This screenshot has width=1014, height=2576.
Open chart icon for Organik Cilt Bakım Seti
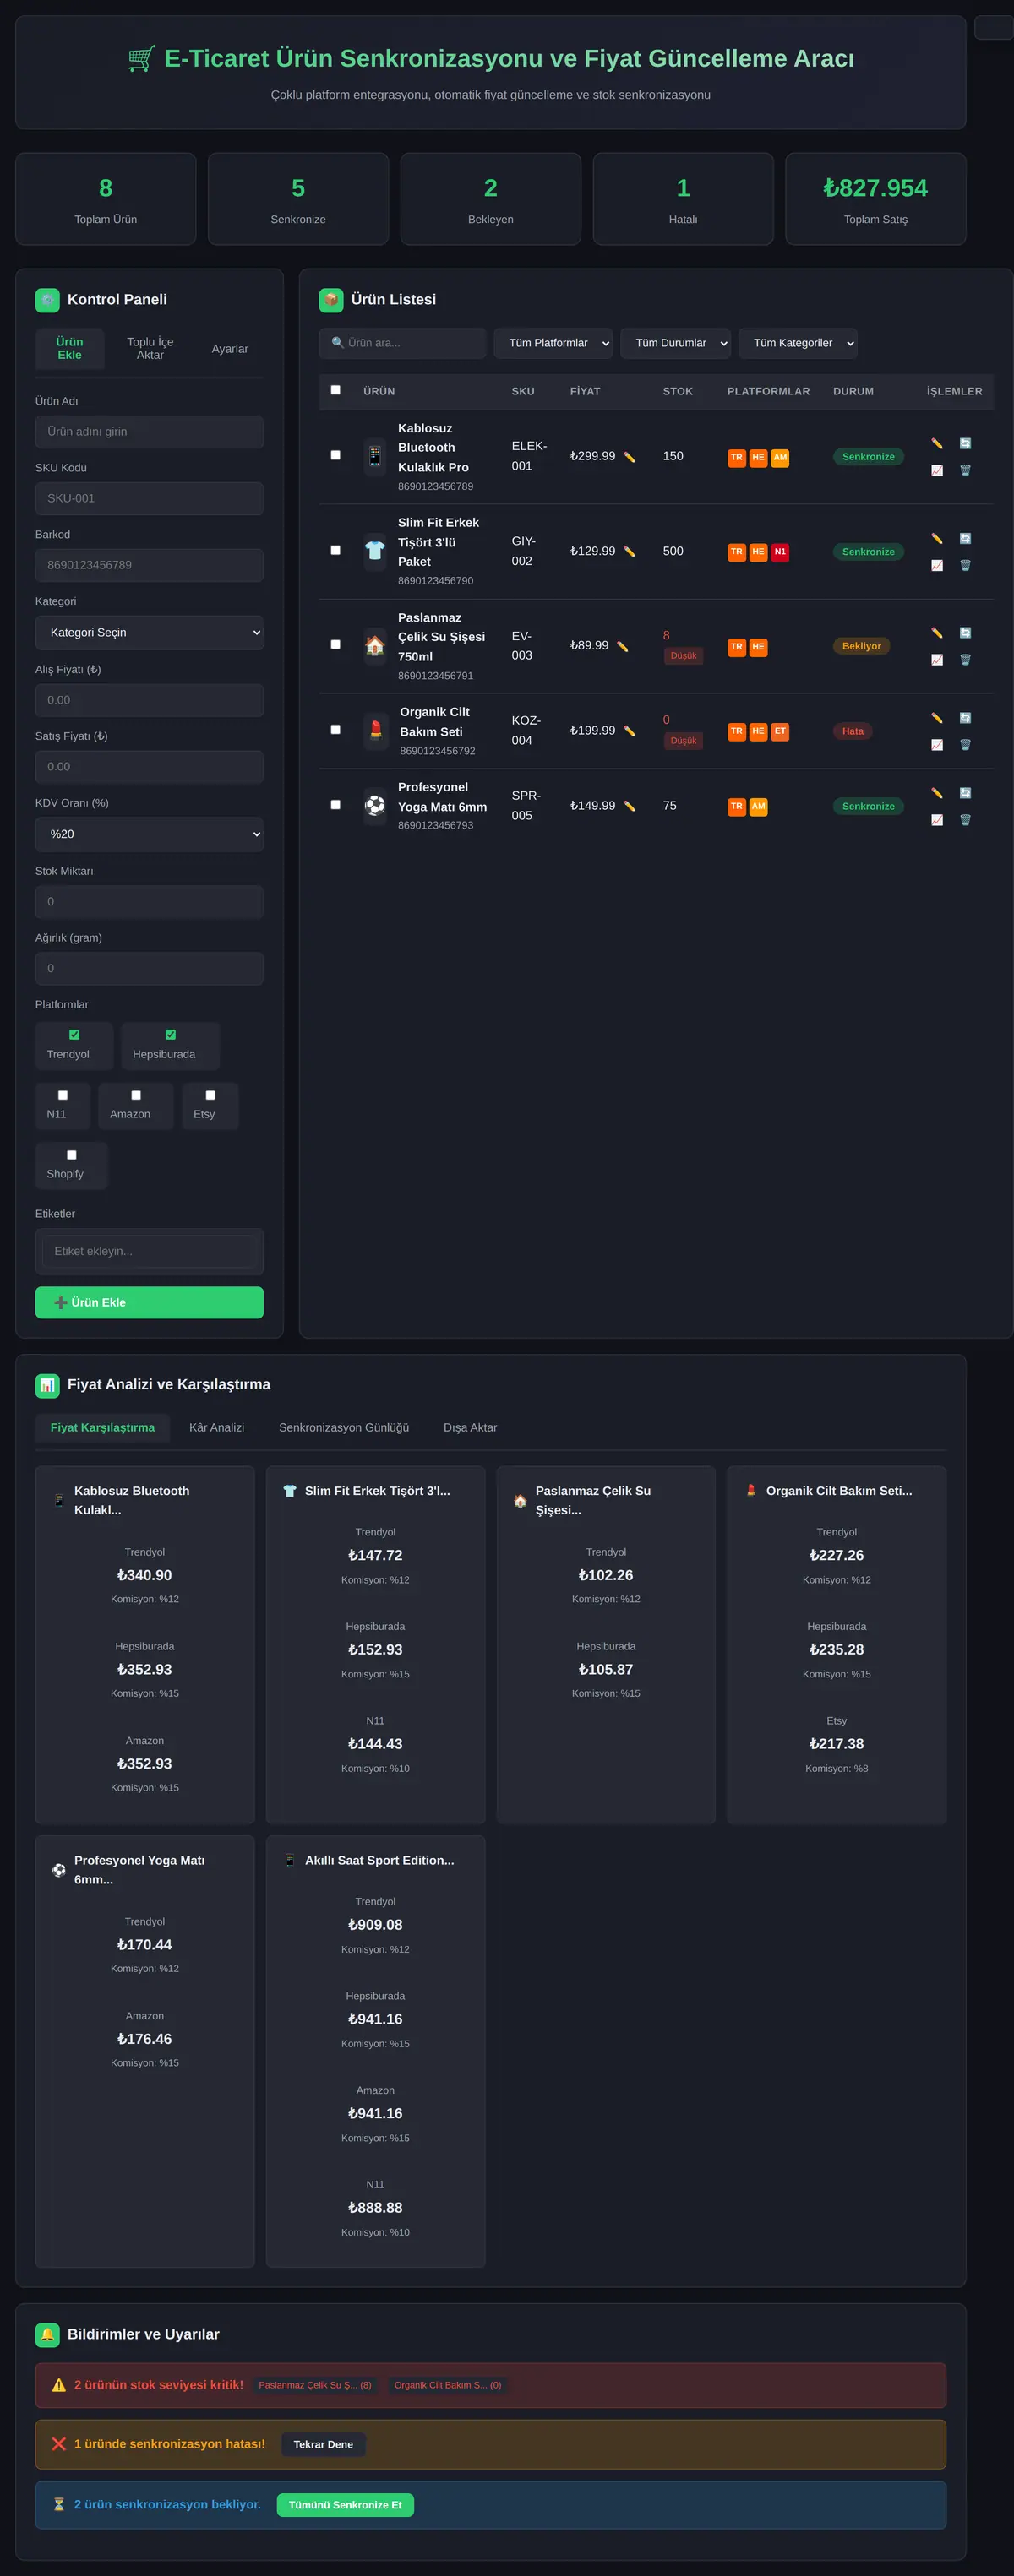point(937,745)
